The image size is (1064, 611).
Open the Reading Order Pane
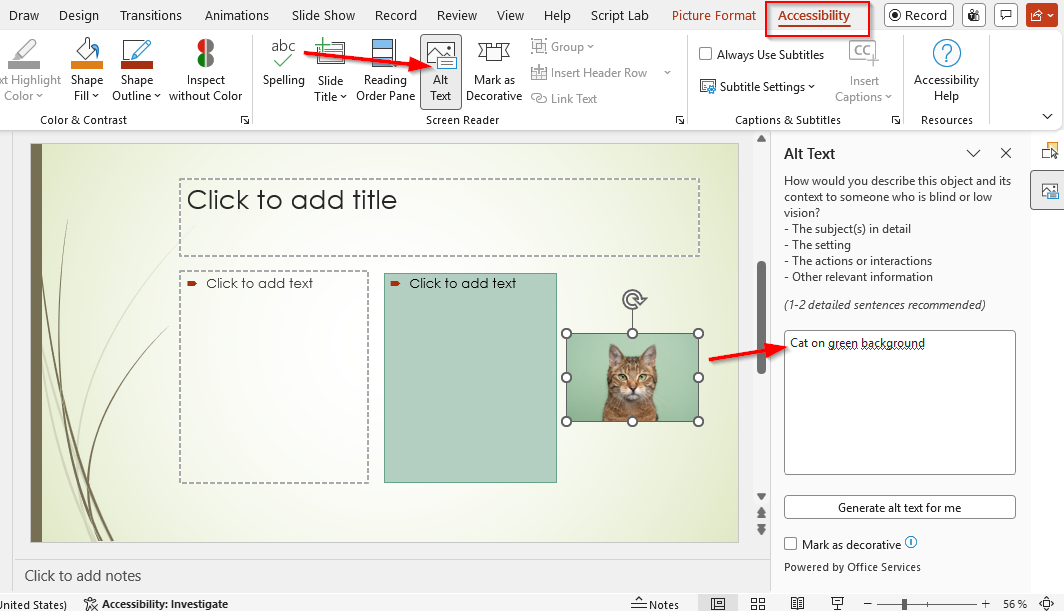pyautogui.click(x=385, y=71)
